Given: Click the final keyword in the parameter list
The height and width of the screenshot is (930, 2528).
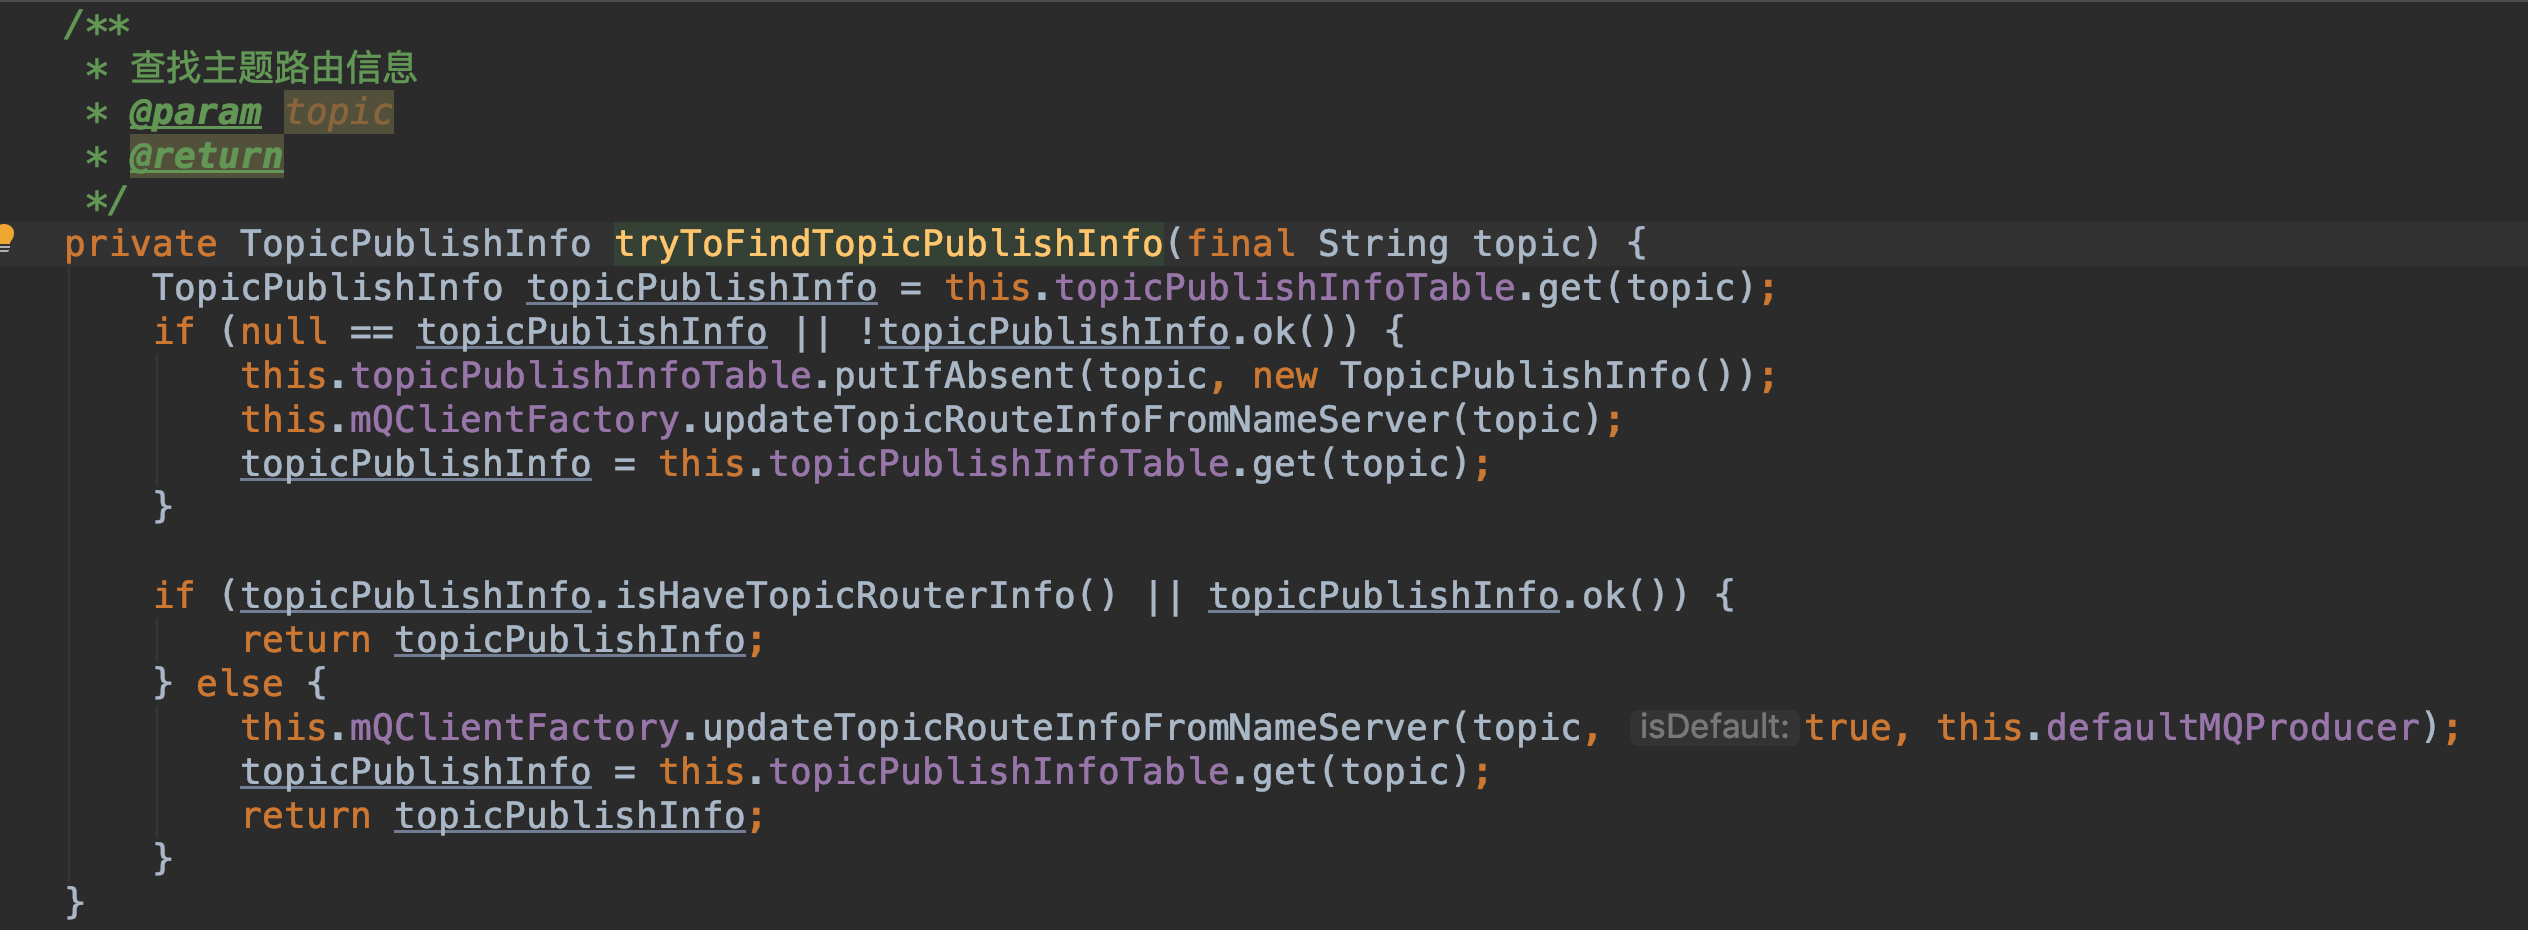Looking at the screenshot, I should coord(1241,244).
